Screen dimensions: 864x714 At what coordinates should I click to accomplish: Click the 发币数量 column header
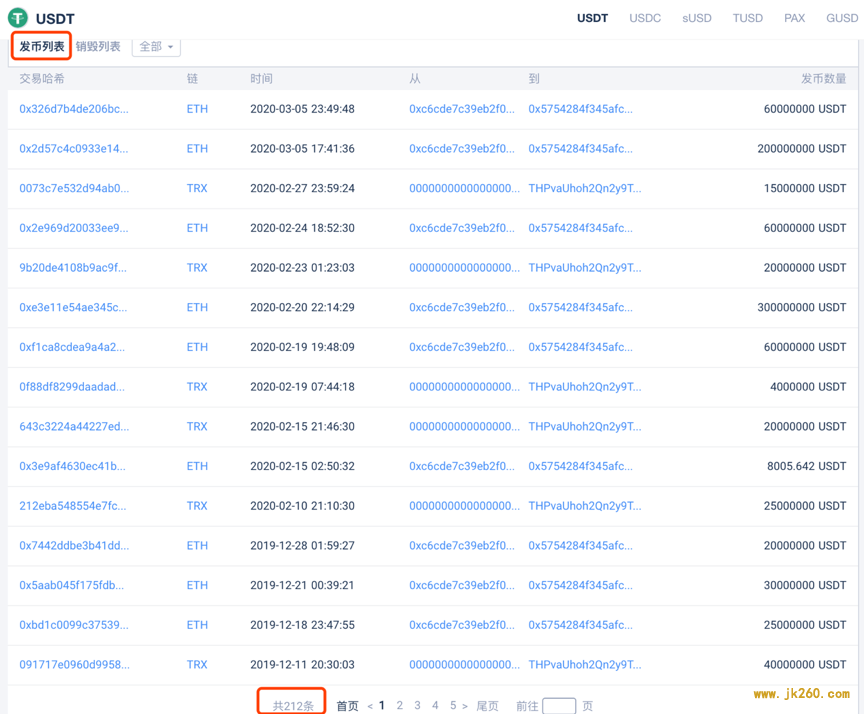[x=823, y=79]
